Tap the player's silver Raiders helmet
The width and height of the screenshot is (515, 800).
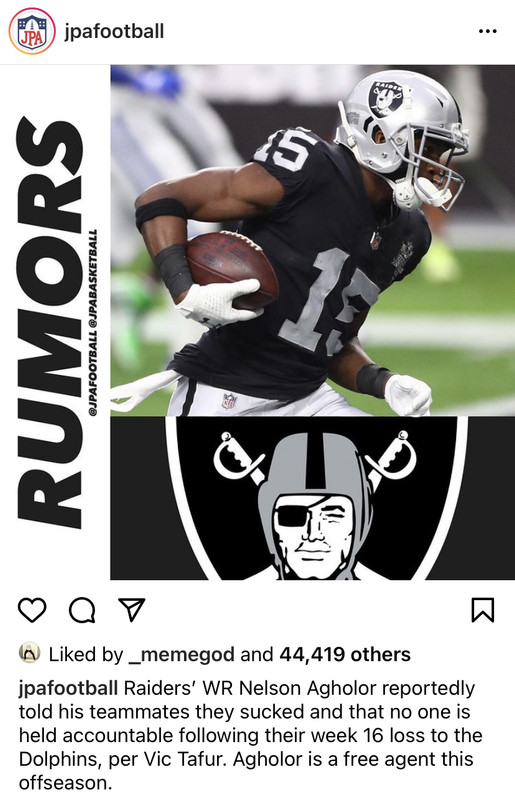[401, 138]
